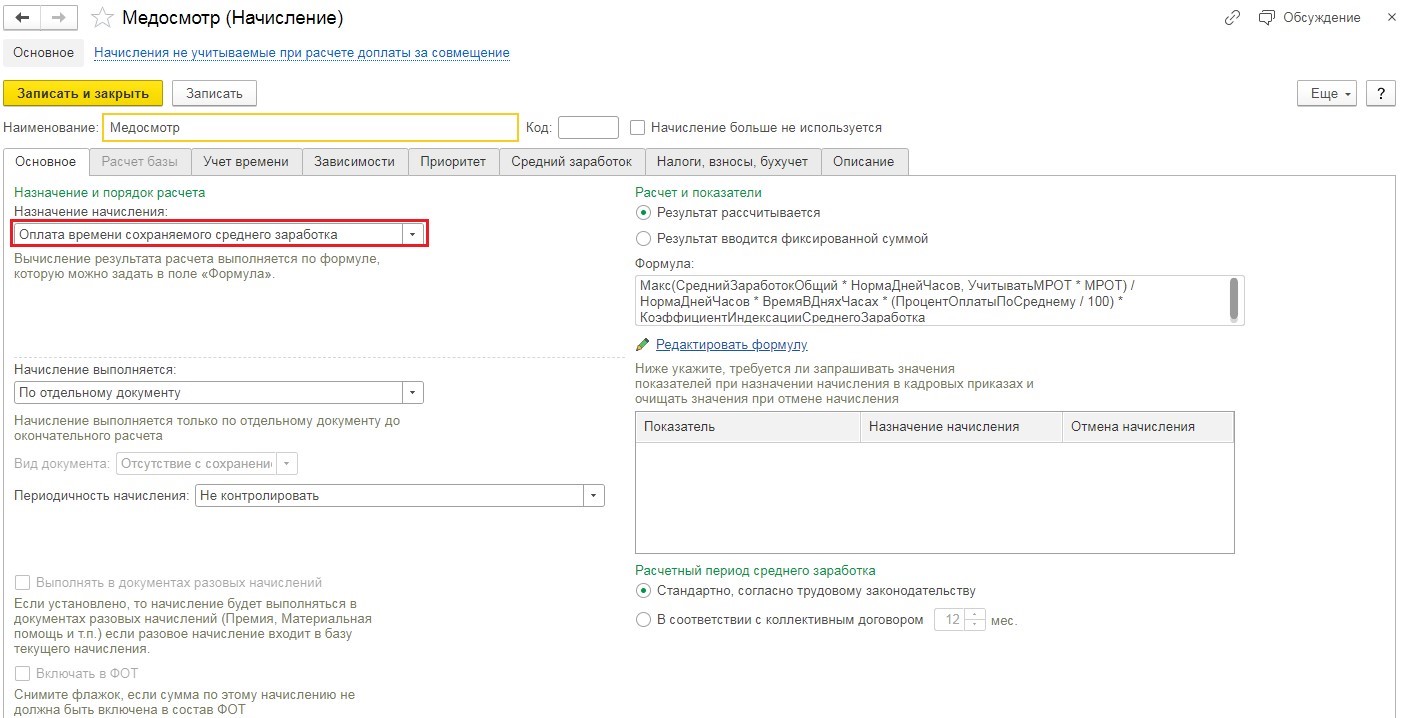1402x718 pixels.
Task: Open 'Редактировать формулу' link
Action: pos(731,345)
